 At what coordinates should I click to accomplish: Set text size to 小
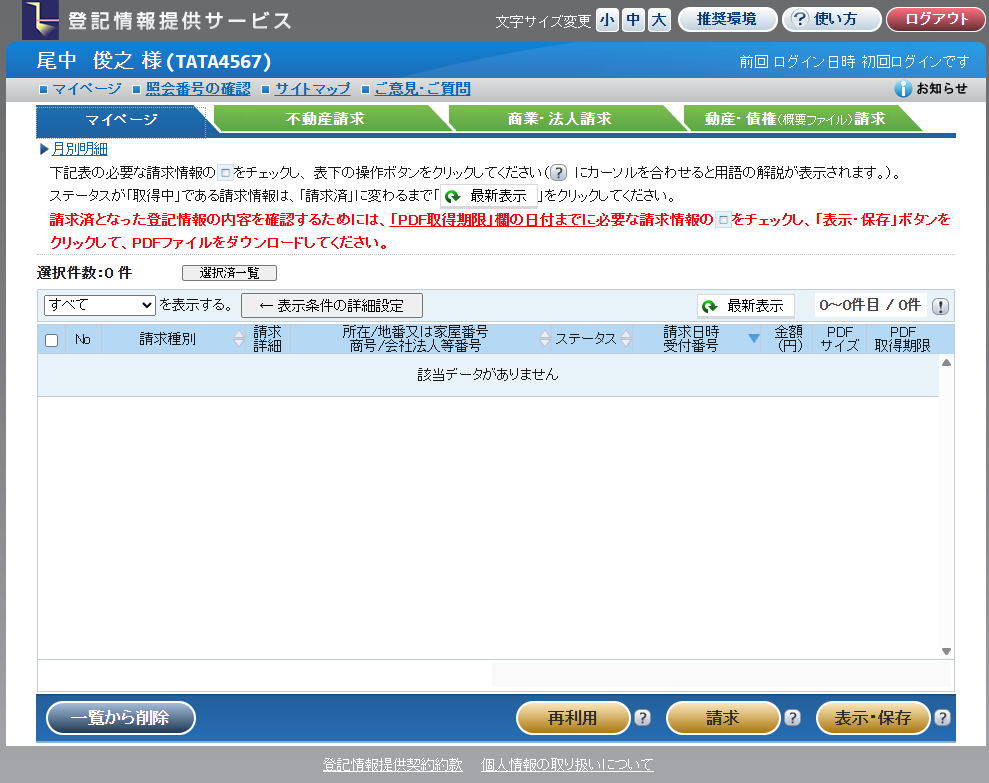[607, 20]
